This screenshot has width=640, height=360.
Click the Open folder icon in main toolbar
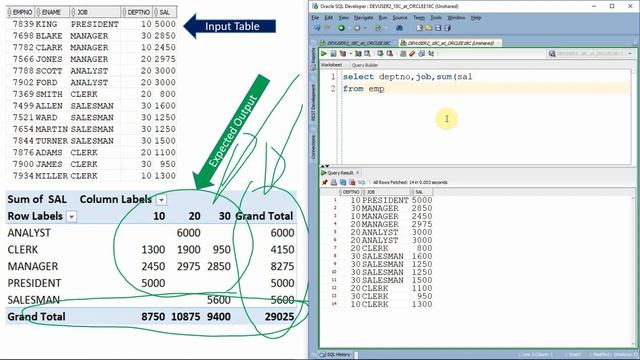(429, 28)
